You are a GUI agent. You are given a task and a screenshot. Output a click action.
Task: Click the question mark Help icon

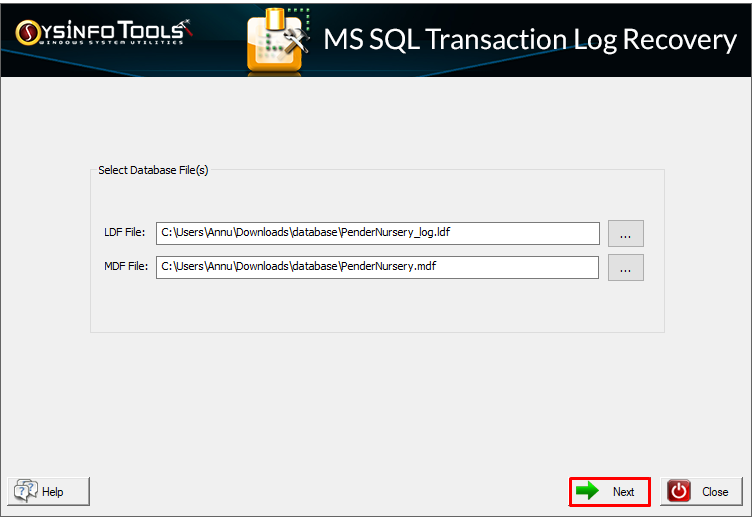(x=26, y=491)
